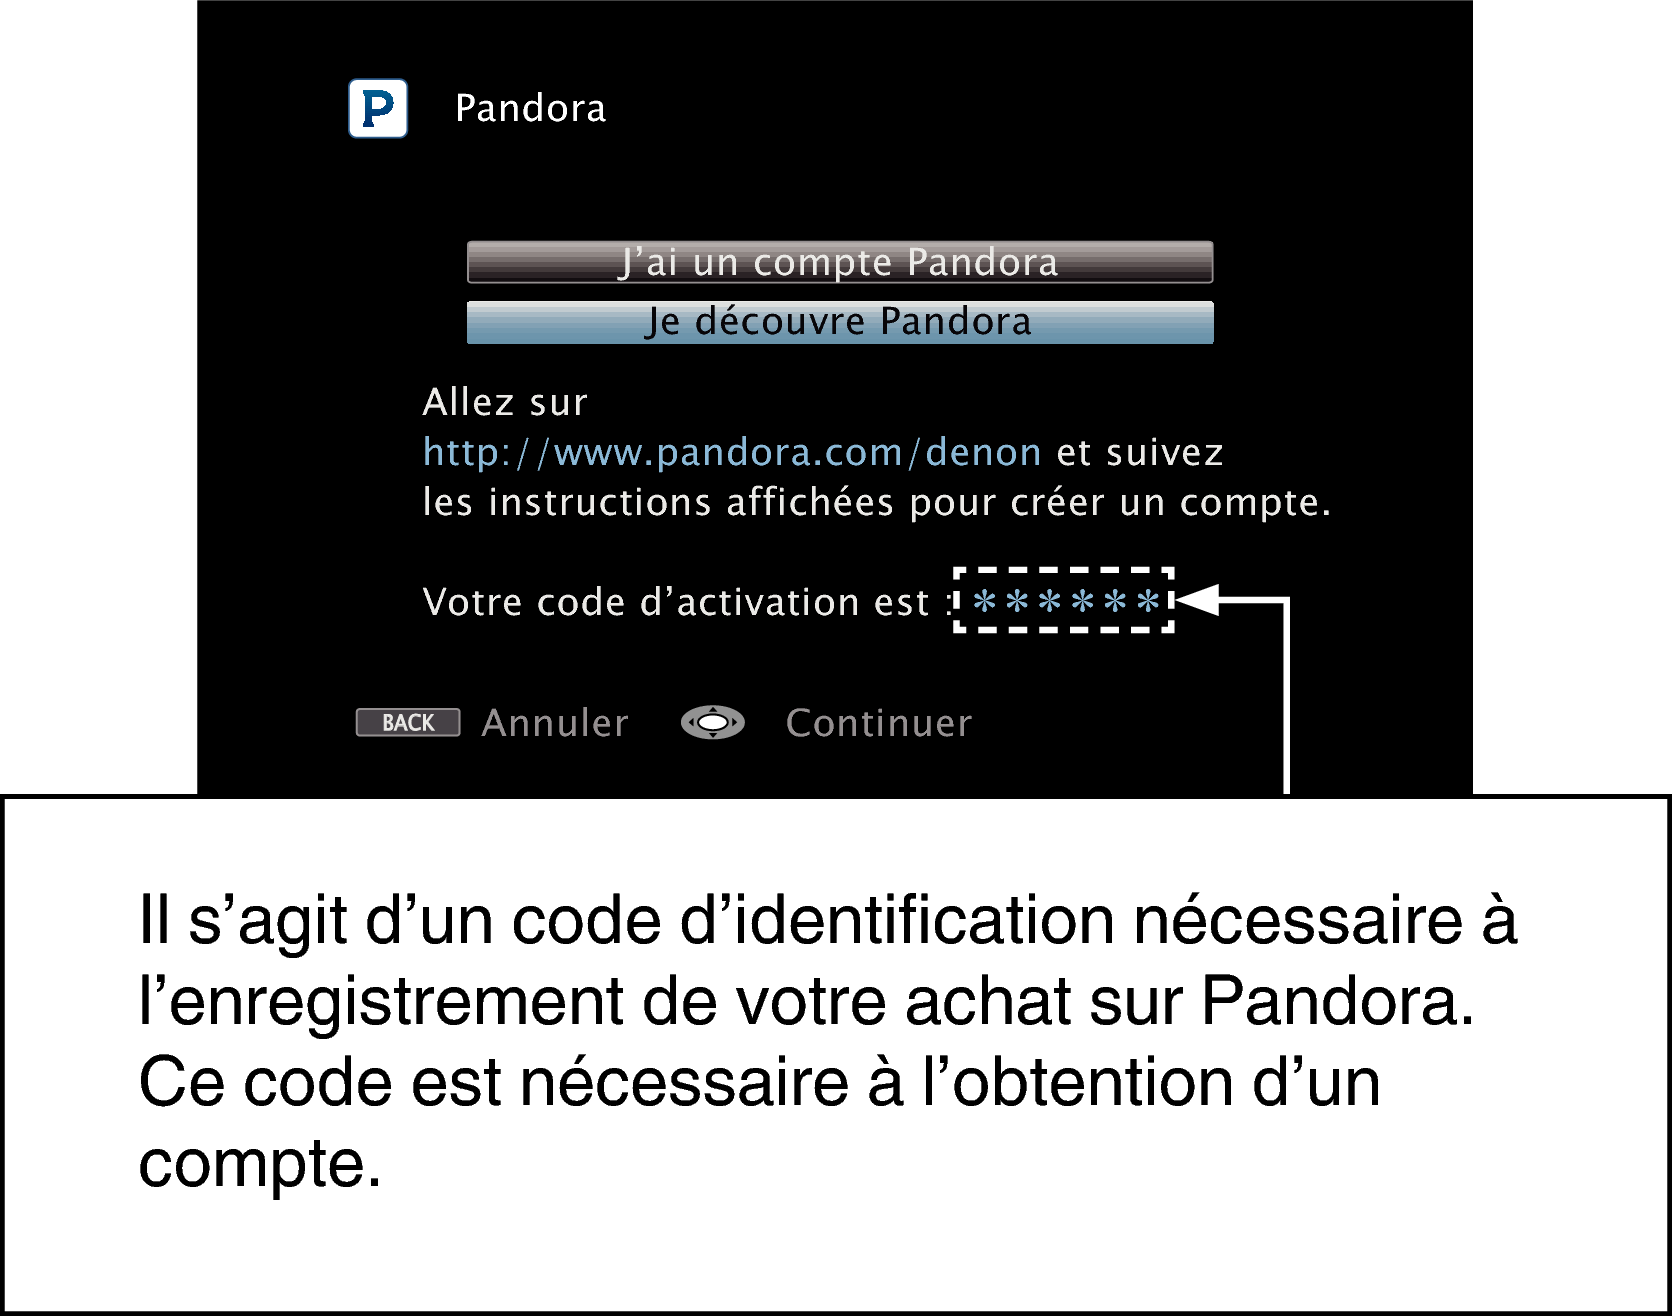Click the word "compte." ending the callout
Viewport: 1672px width, 1316px height.
tap(260, 1164)
